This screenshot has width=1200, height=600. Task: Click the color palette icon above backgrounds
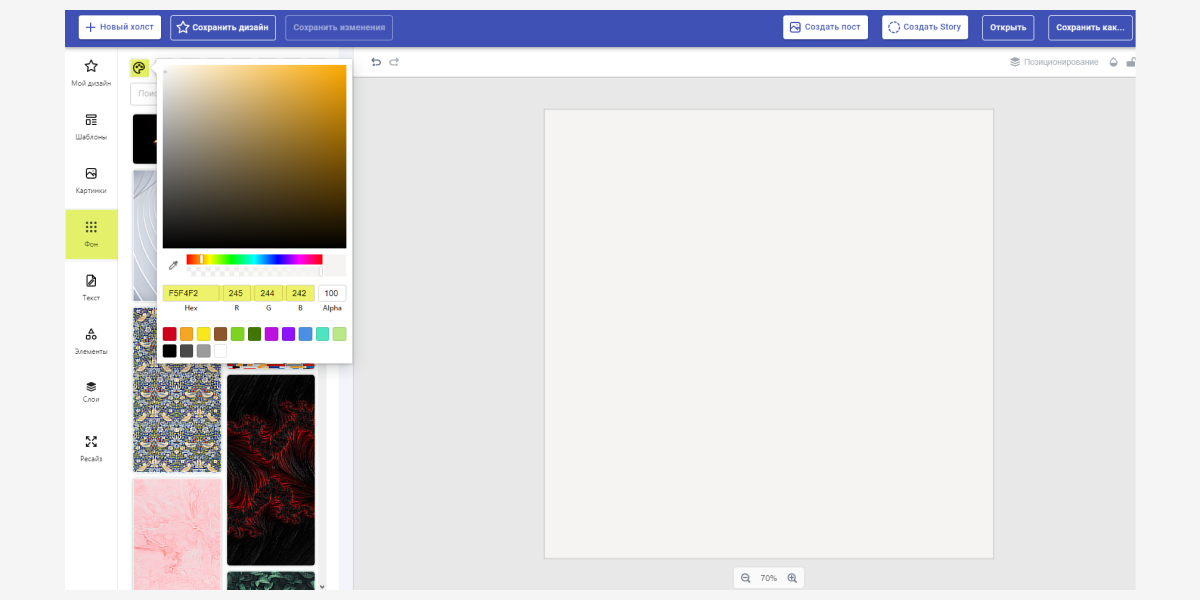139,68
